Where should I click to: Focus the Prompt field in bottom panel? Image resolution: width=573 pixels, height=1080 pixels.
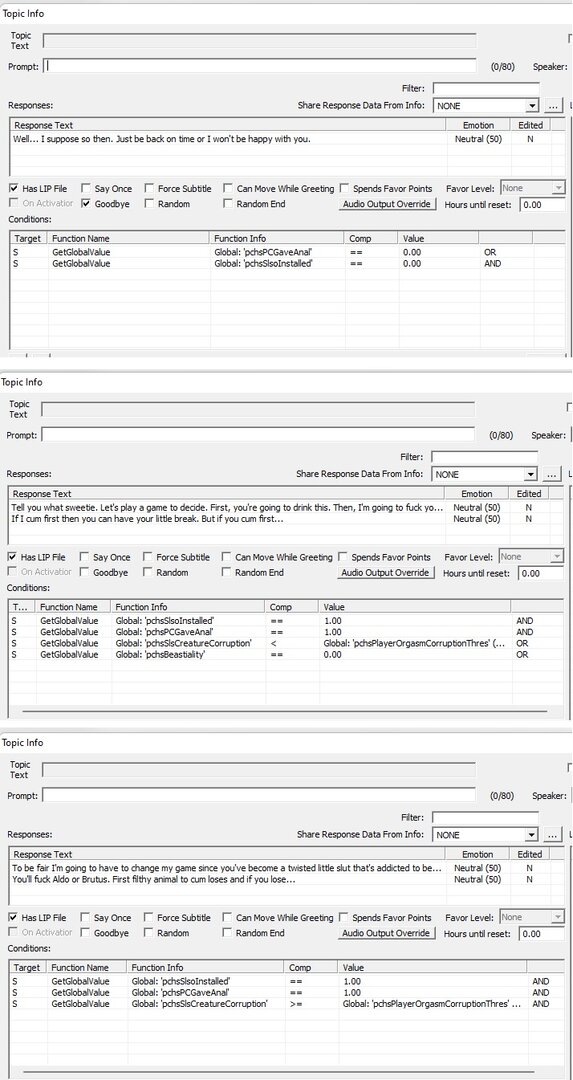(260, 795)
